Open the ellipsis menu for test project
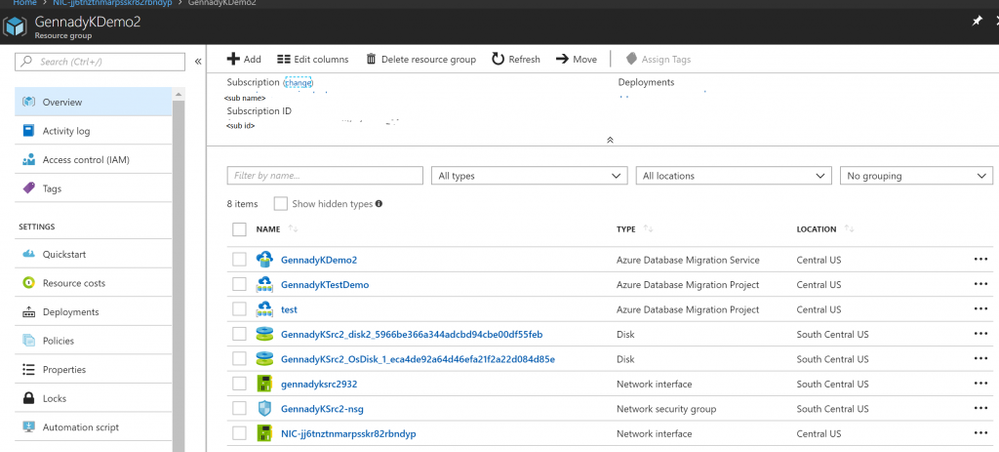999x452 pixels. [980, 309]
